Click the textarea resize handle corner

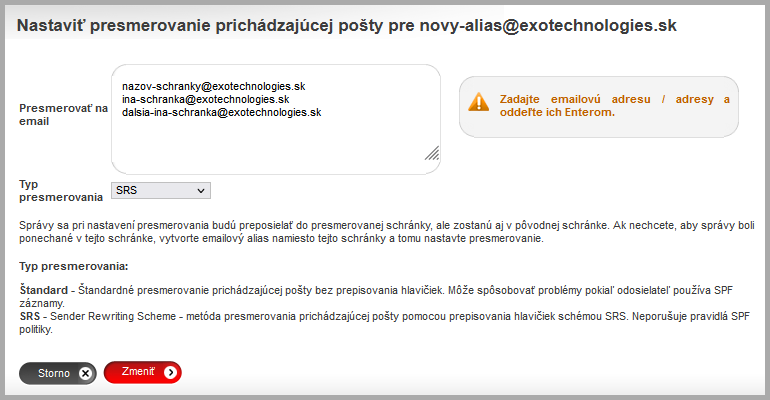tap(432, 153)
